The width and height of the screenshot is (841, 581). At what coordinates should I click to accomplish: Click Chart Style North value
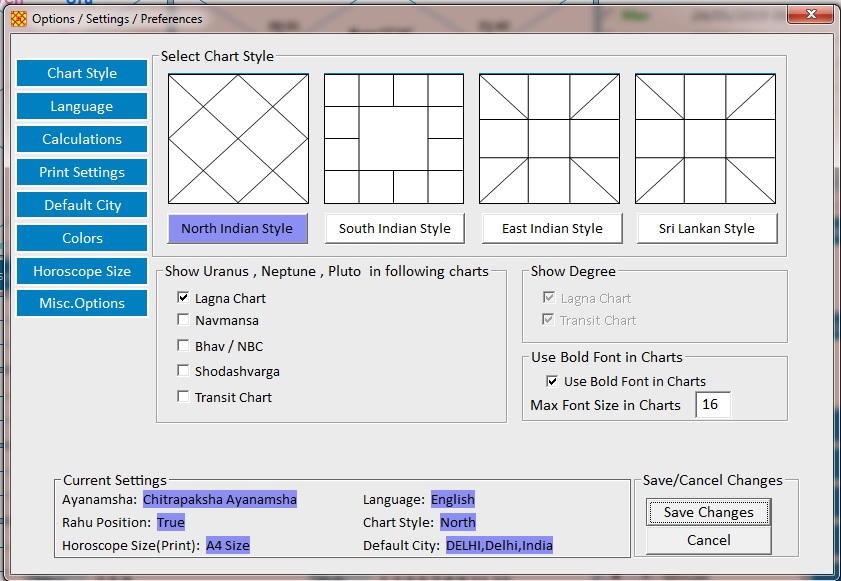(458, 522)
